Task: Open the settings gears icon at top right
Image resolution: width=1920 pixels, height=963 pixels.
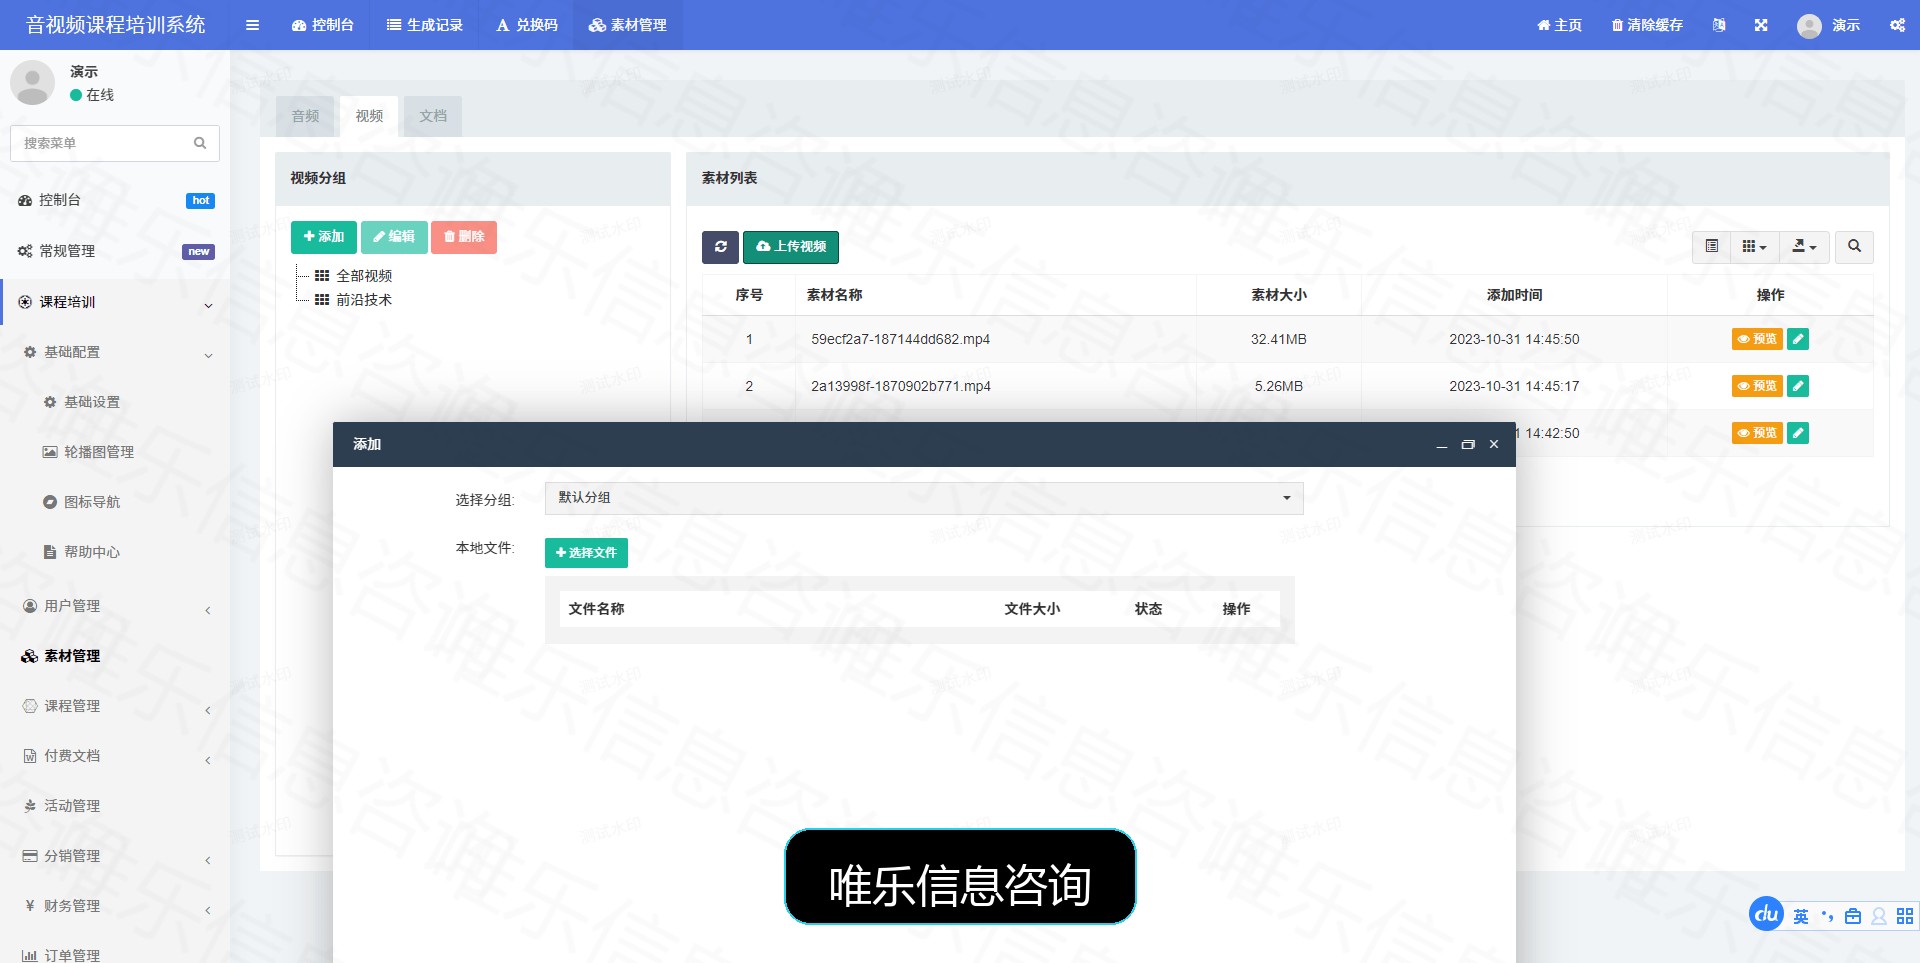Action: 1897,25
